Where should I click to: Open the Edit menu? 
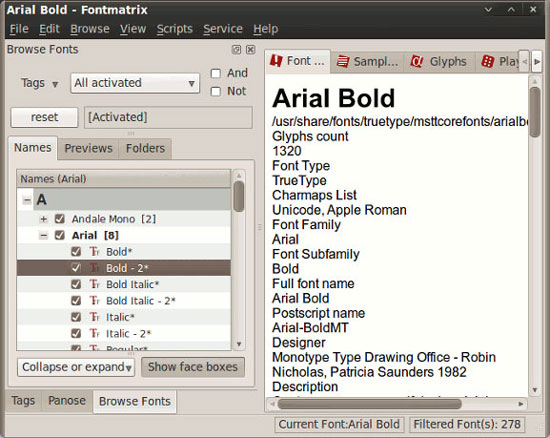point(49,29)
